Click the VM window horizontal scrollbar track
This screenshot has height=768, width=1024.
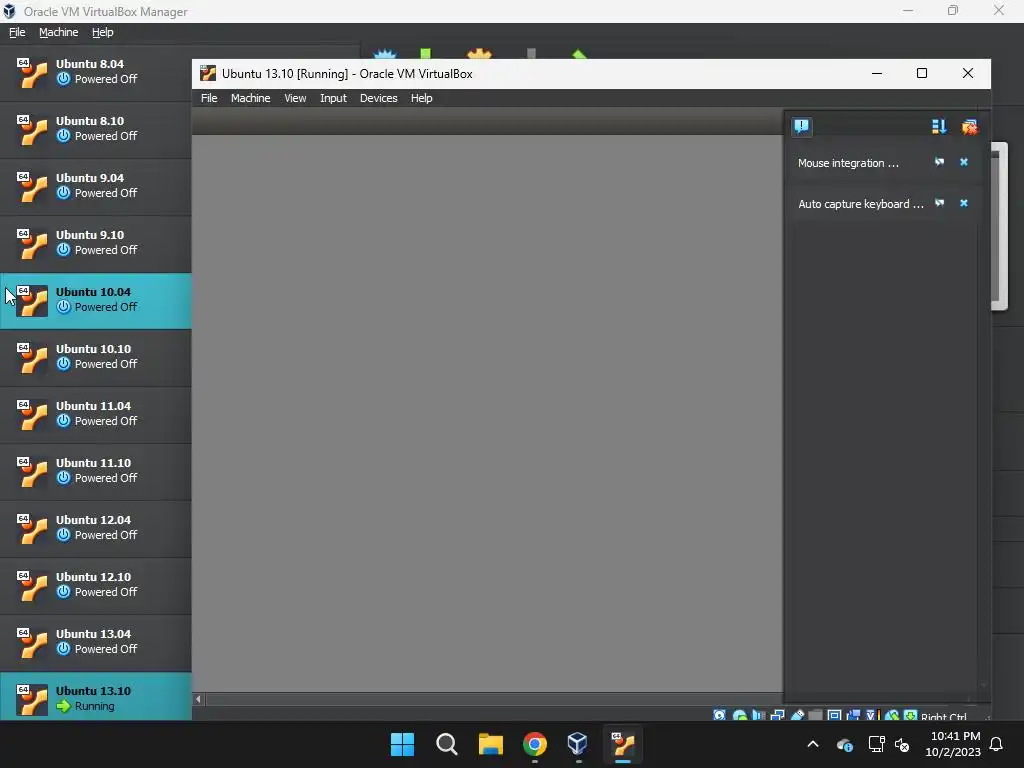493,699
